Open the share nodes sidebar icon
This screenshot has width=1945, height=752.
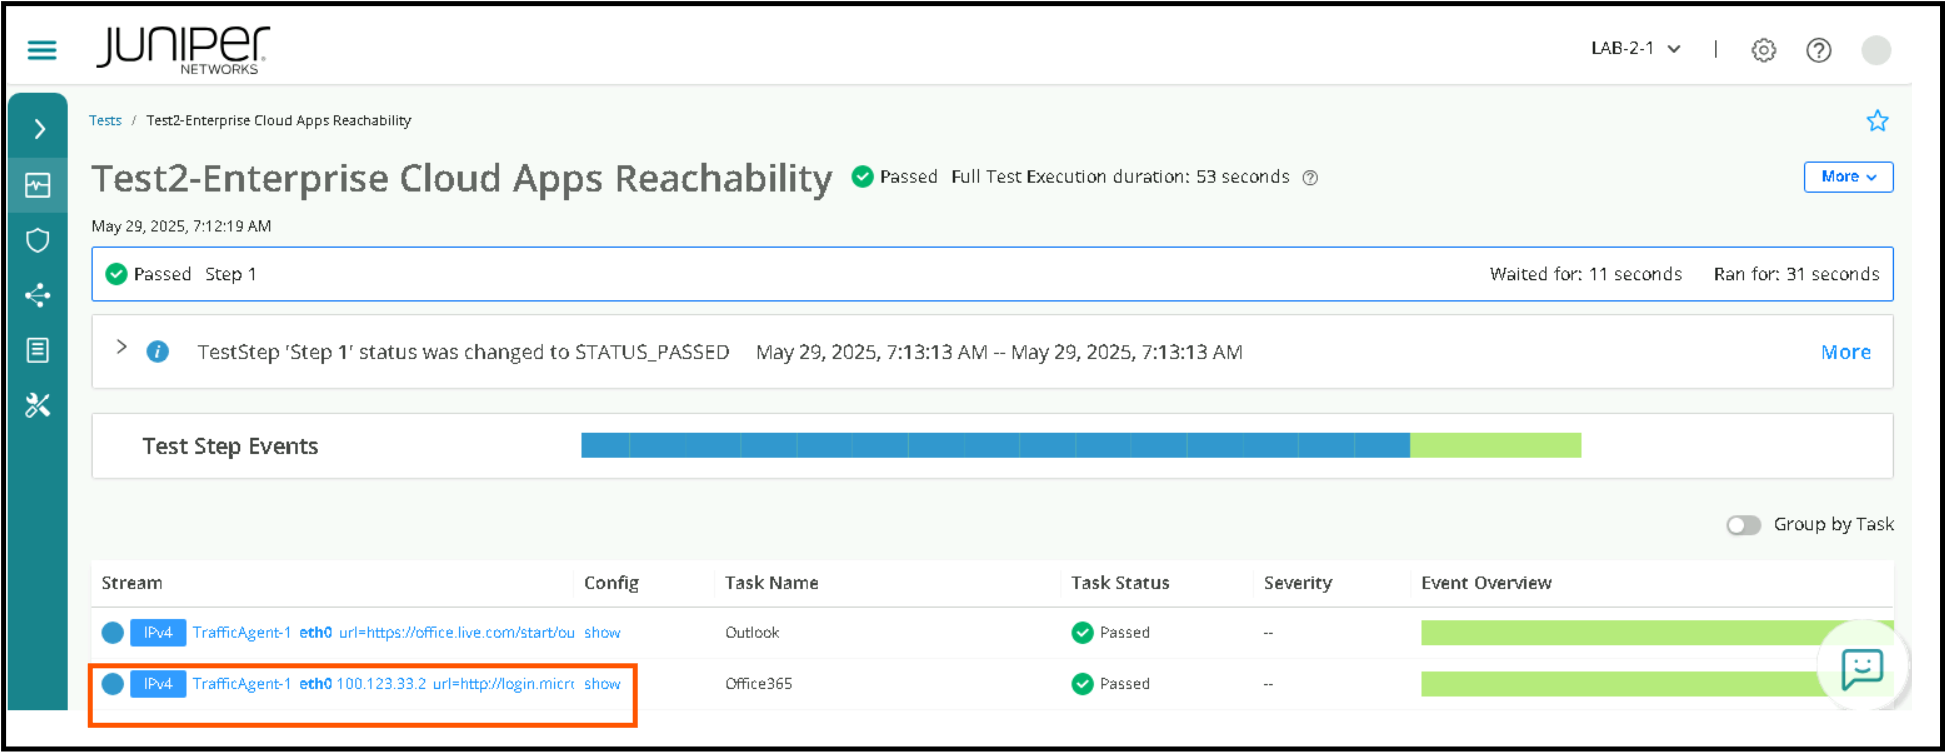point(38,295)
